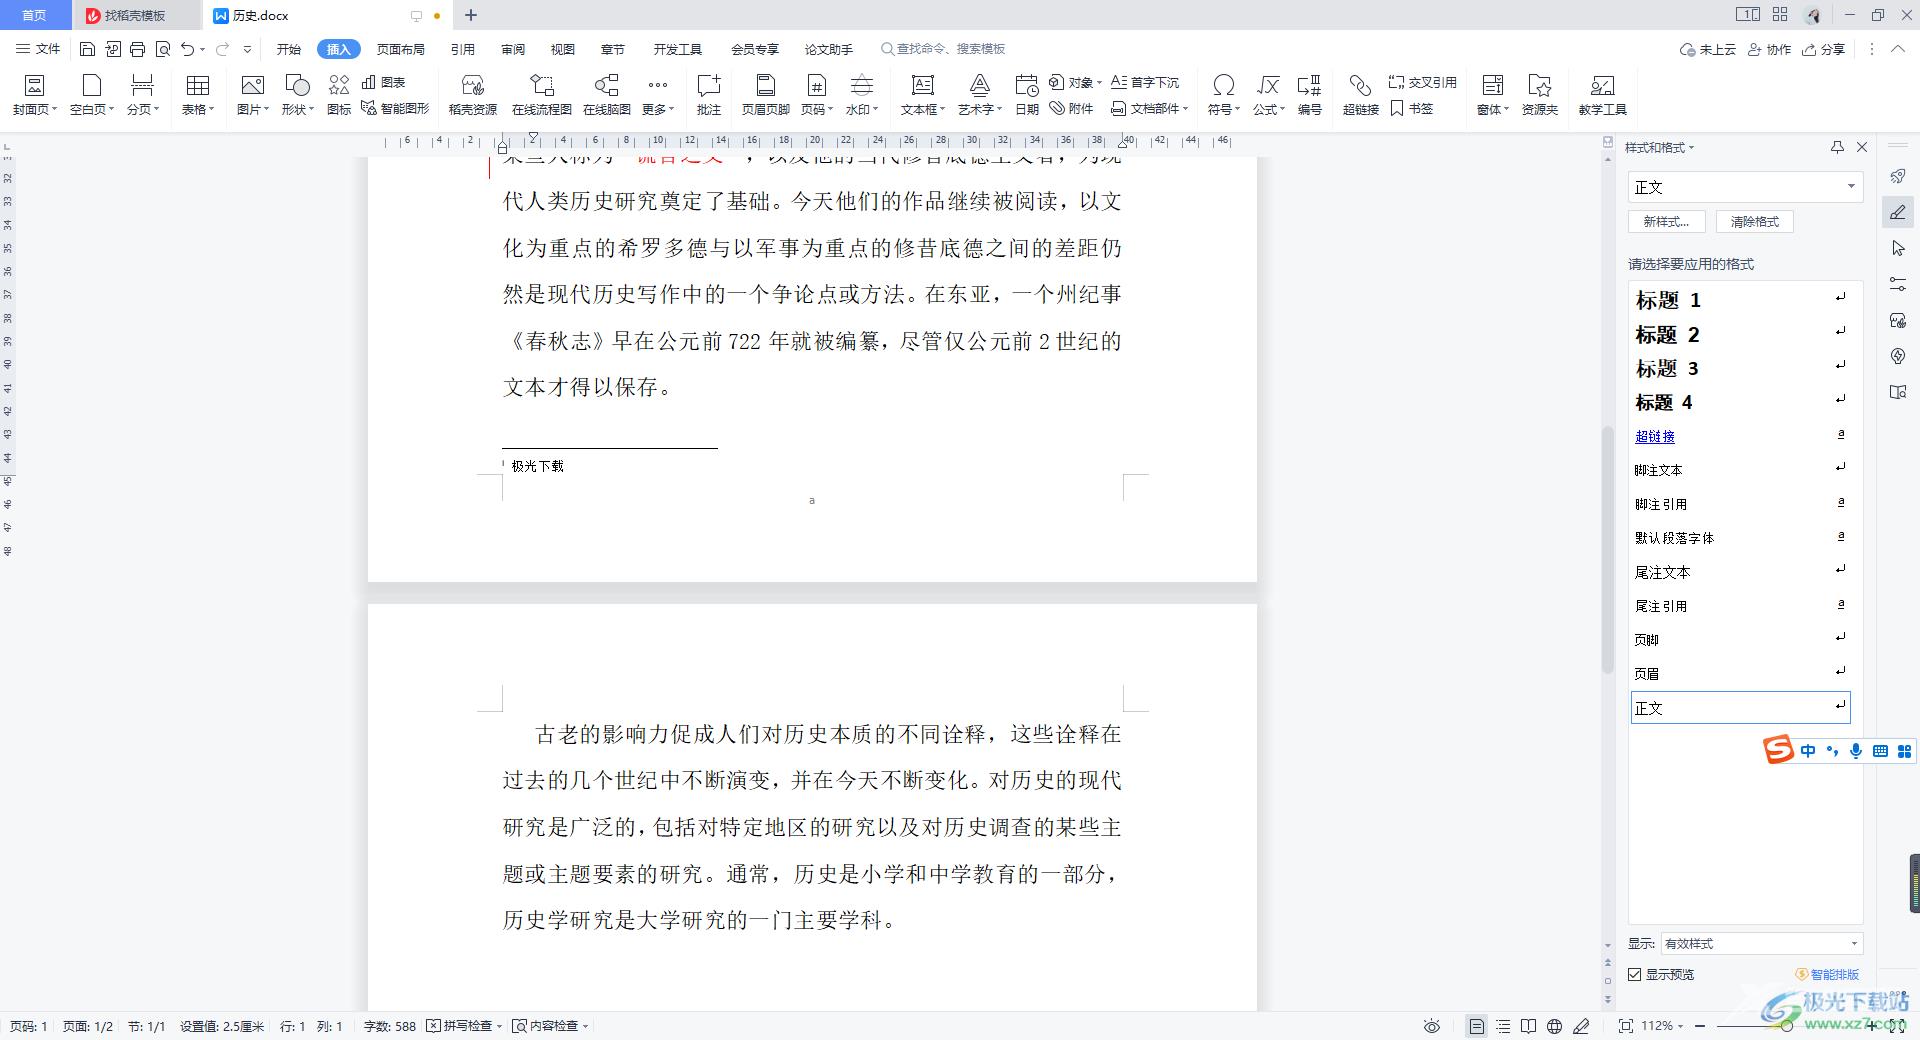Toggle eye protection mode in status bar

(x=1432, y=1026)
